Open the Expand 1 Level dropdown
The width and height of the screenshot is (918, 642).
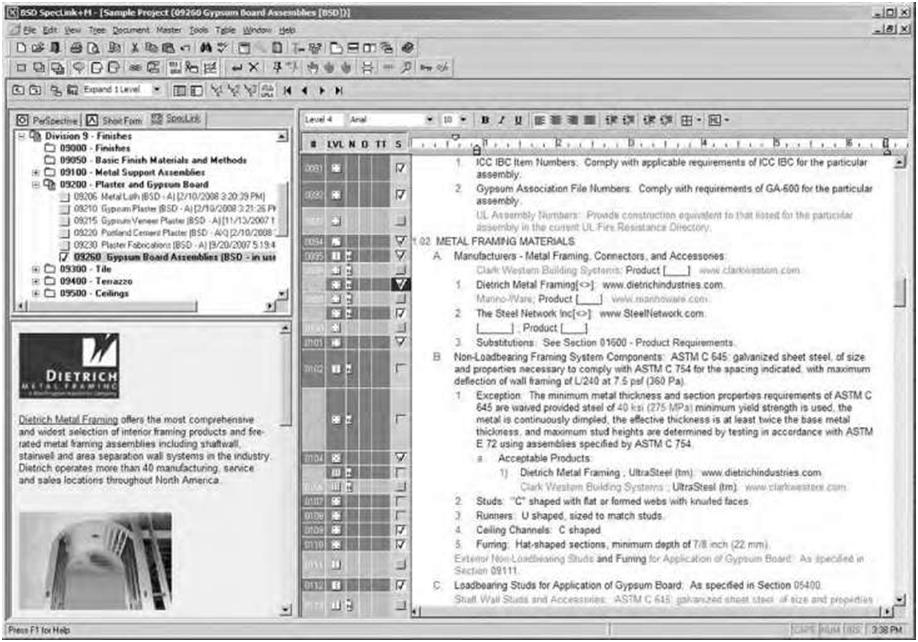pos(156,90)
